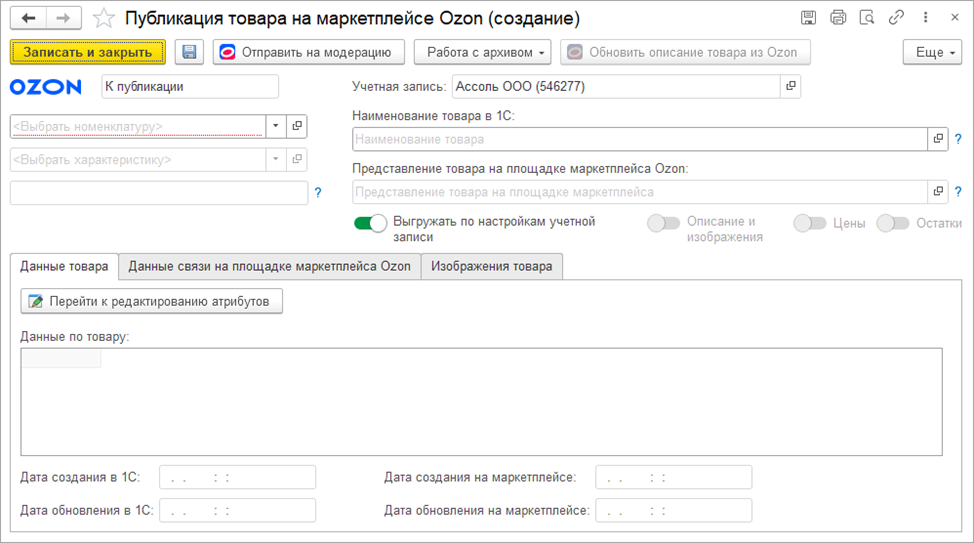This screenshot has width=974, height=543.
Task: Click help question mark next to Наименование товара
Action: (x=957, y=139)
